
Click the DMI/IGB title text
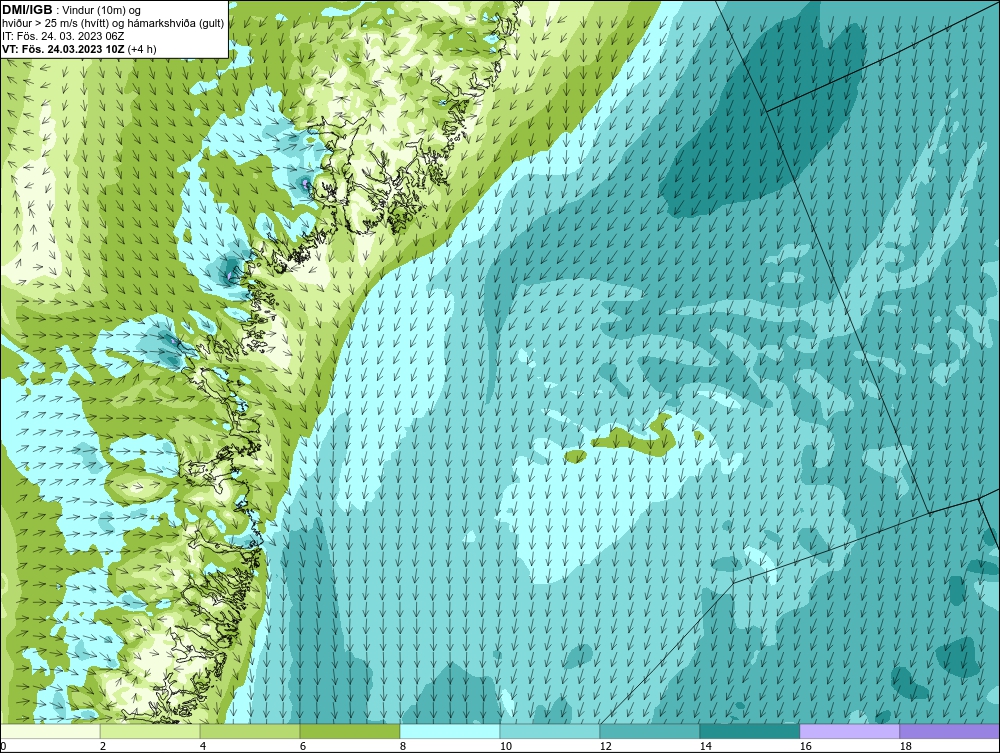pos(27,10)
